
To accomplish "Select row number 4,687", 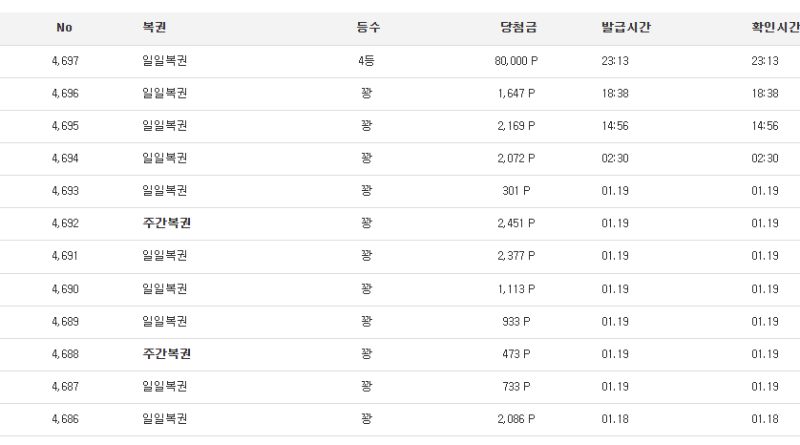I will pos(64,387).
